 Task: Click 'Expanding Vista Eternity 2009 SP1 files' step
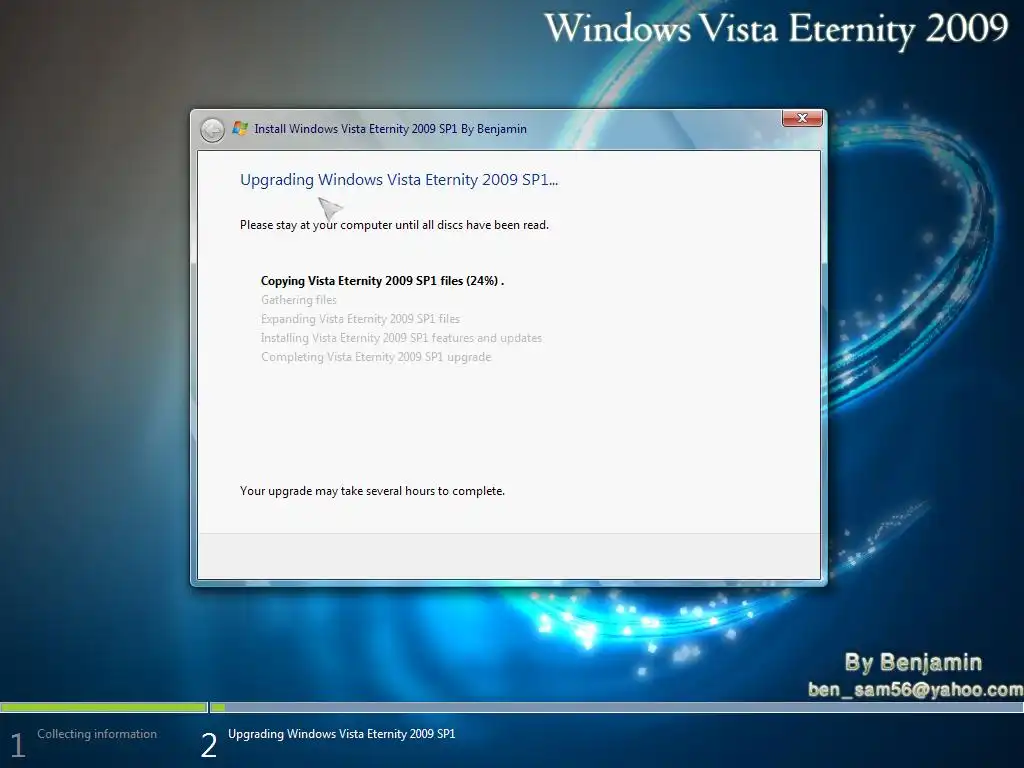click(360, 319)
